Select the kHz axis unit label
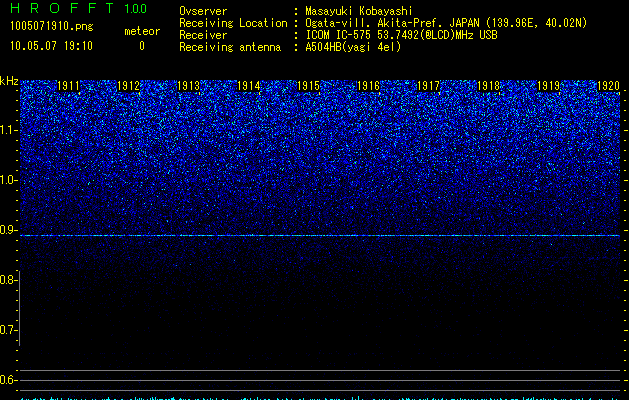Image resolution: width=629 pixels, height=400 pixels. [9, 81]
